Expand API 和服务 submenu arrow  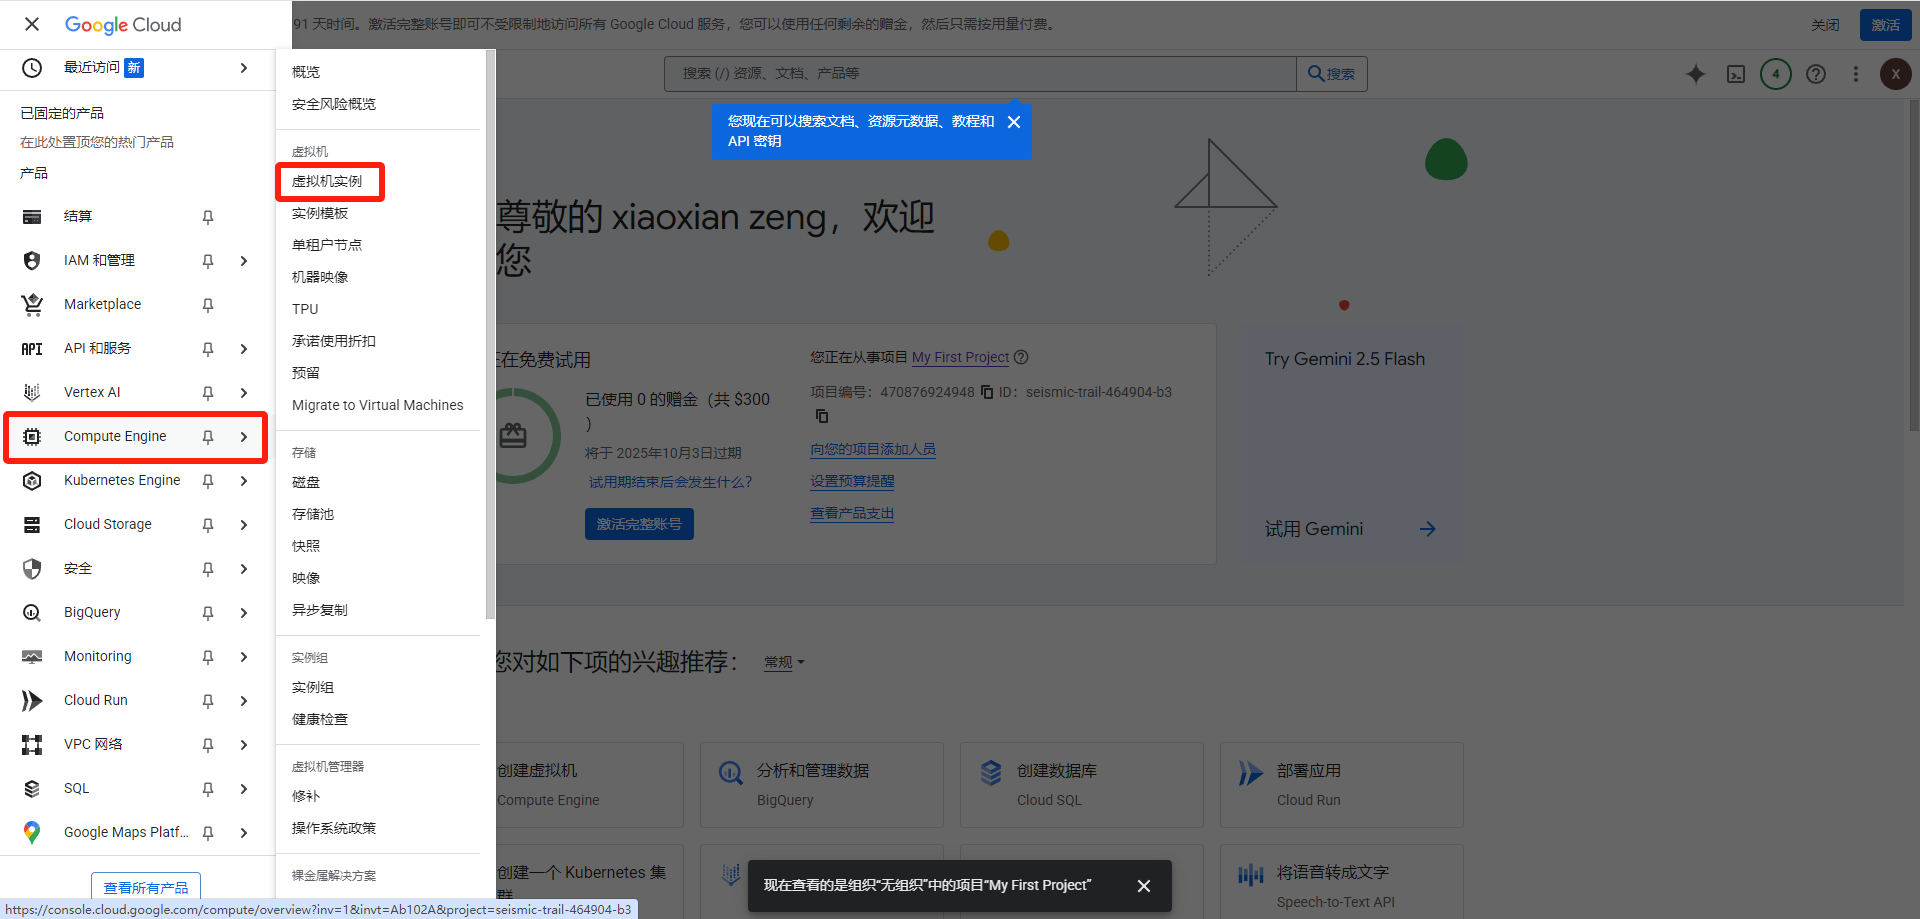244,349
